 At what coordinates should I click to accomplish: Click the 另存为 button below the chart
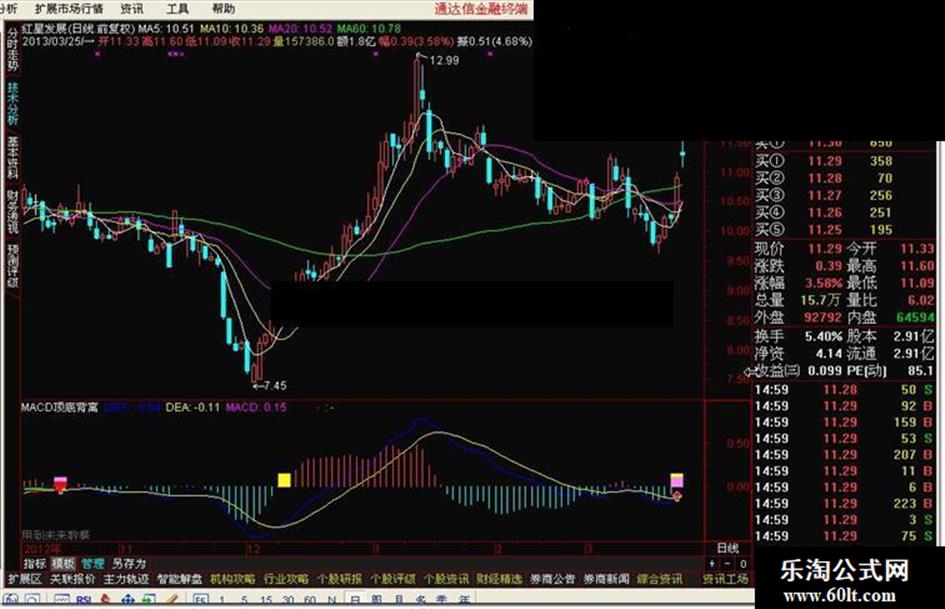point(128,564)
